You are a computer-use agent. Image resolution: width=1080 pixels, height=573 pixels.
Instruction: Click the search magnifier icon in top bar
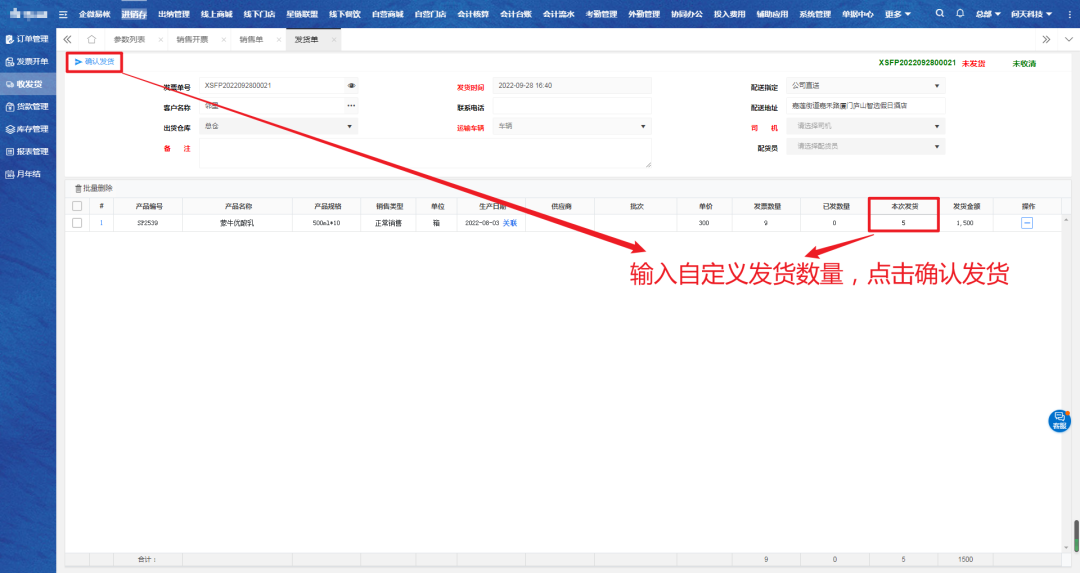pyautogui.click(x=939, y=14)
